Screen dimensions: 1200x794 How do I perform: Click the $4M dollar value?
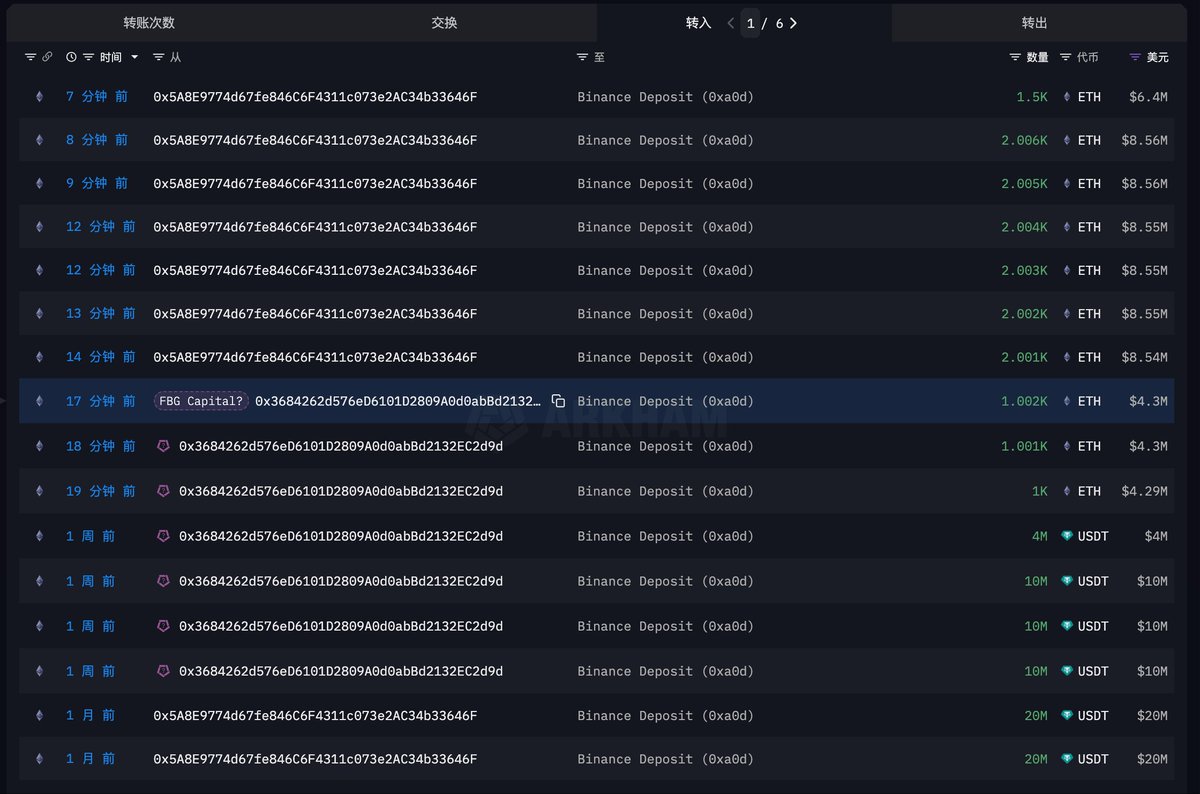pyautogui.click(x=1156, y=536)
